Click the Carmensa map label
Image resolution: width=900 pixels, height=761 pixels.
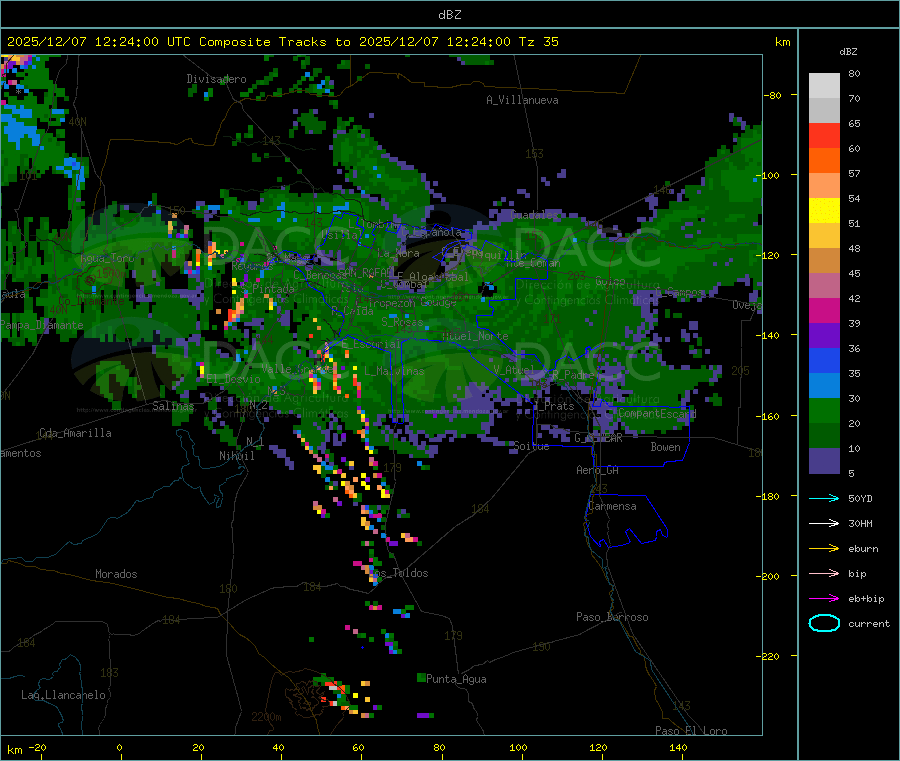(x=612, y=506)
